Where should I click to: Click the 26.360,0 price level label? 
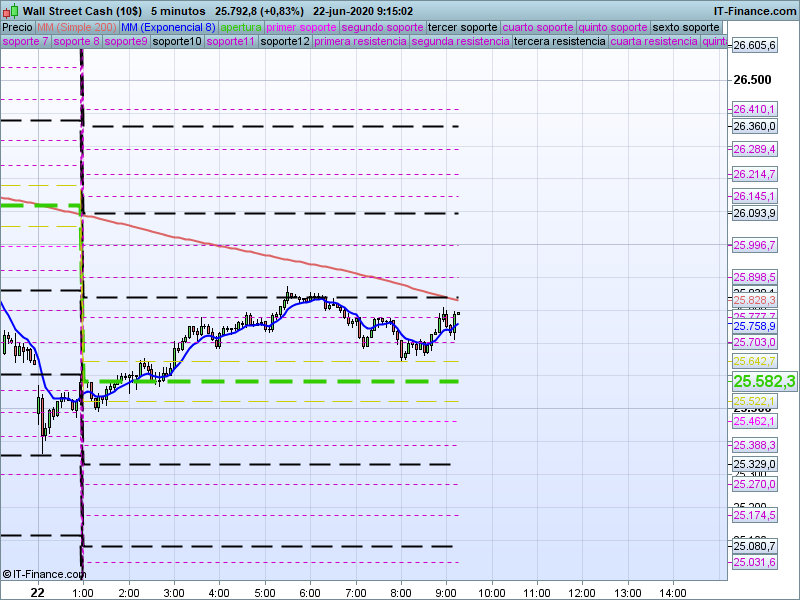[x=754, y=126]
